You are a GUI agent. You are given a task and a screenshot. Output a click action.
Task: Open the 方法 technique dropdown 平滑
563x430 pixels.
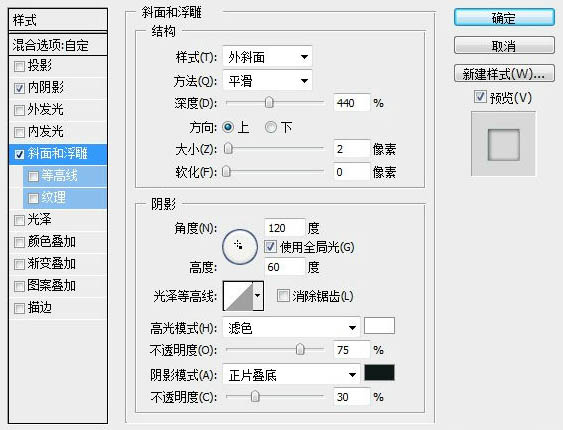tap(267, 80)
